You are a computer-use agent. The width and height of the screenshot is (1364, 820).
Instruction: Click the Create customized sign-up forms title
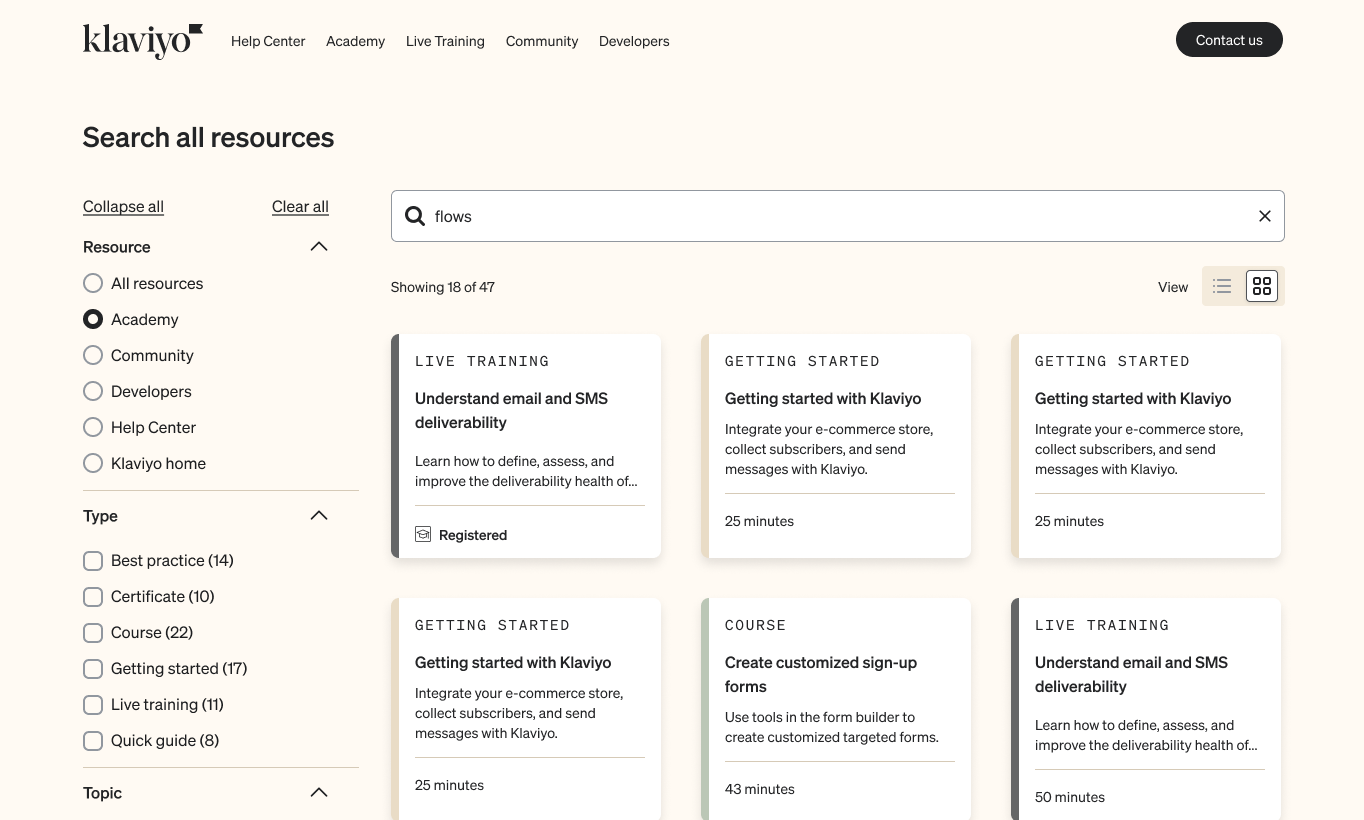tap(821, 675)
